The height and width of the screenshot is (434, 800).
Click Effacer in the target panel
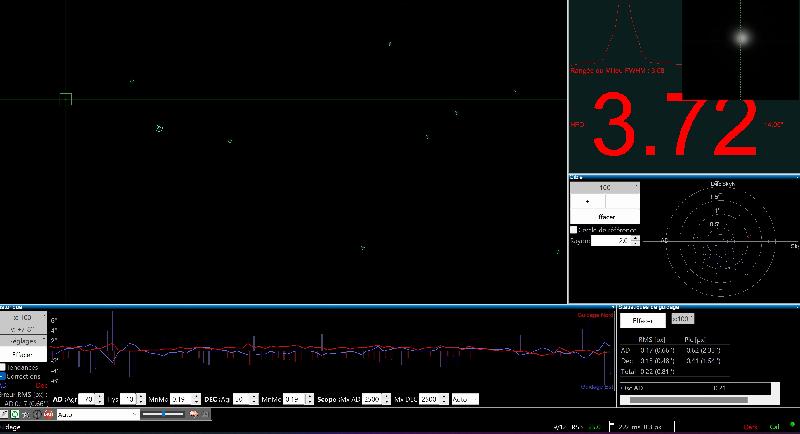605,217
